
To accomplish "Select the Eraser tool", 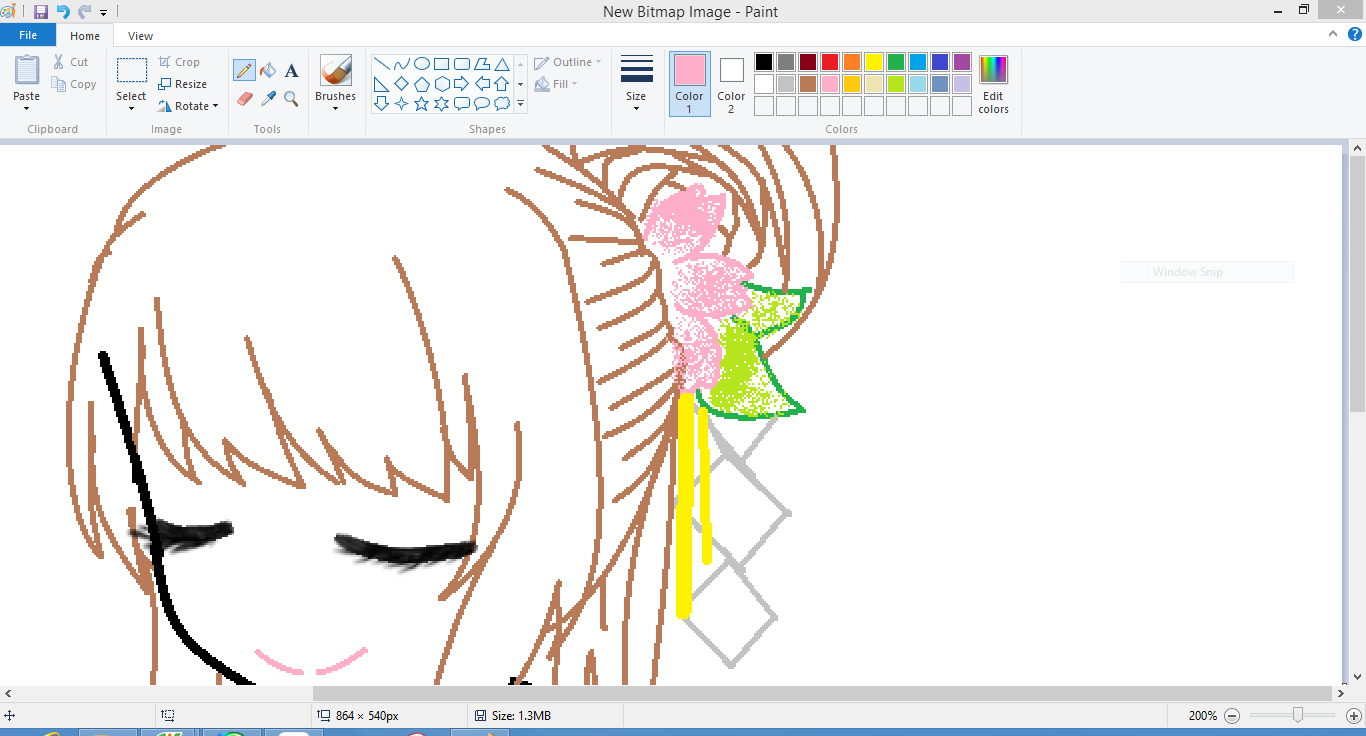I will pos(244,98).
